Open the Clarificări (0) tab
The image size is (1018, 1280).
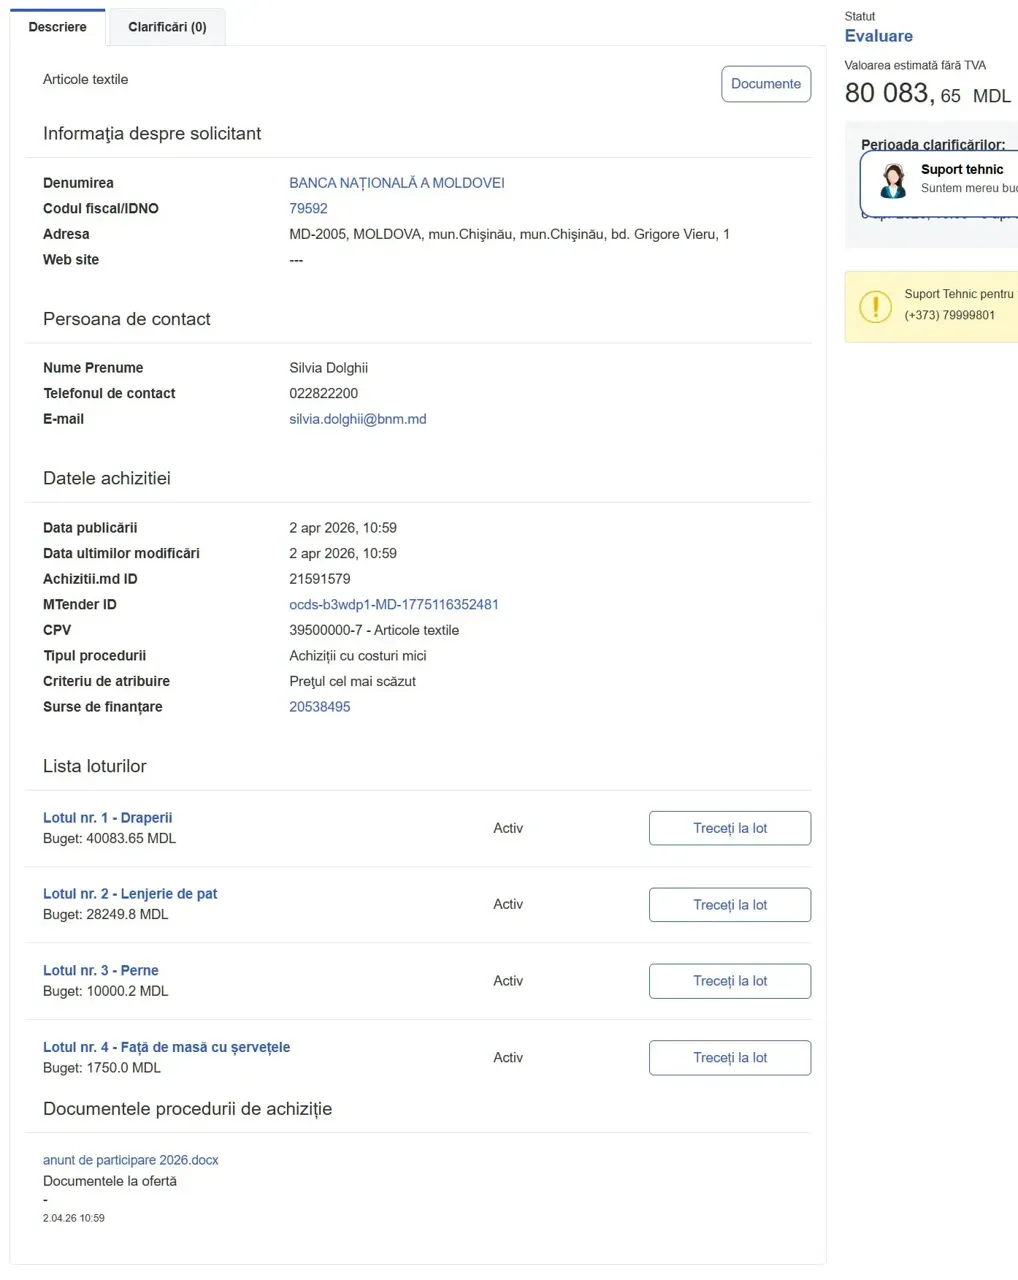[x=167, y=27]
